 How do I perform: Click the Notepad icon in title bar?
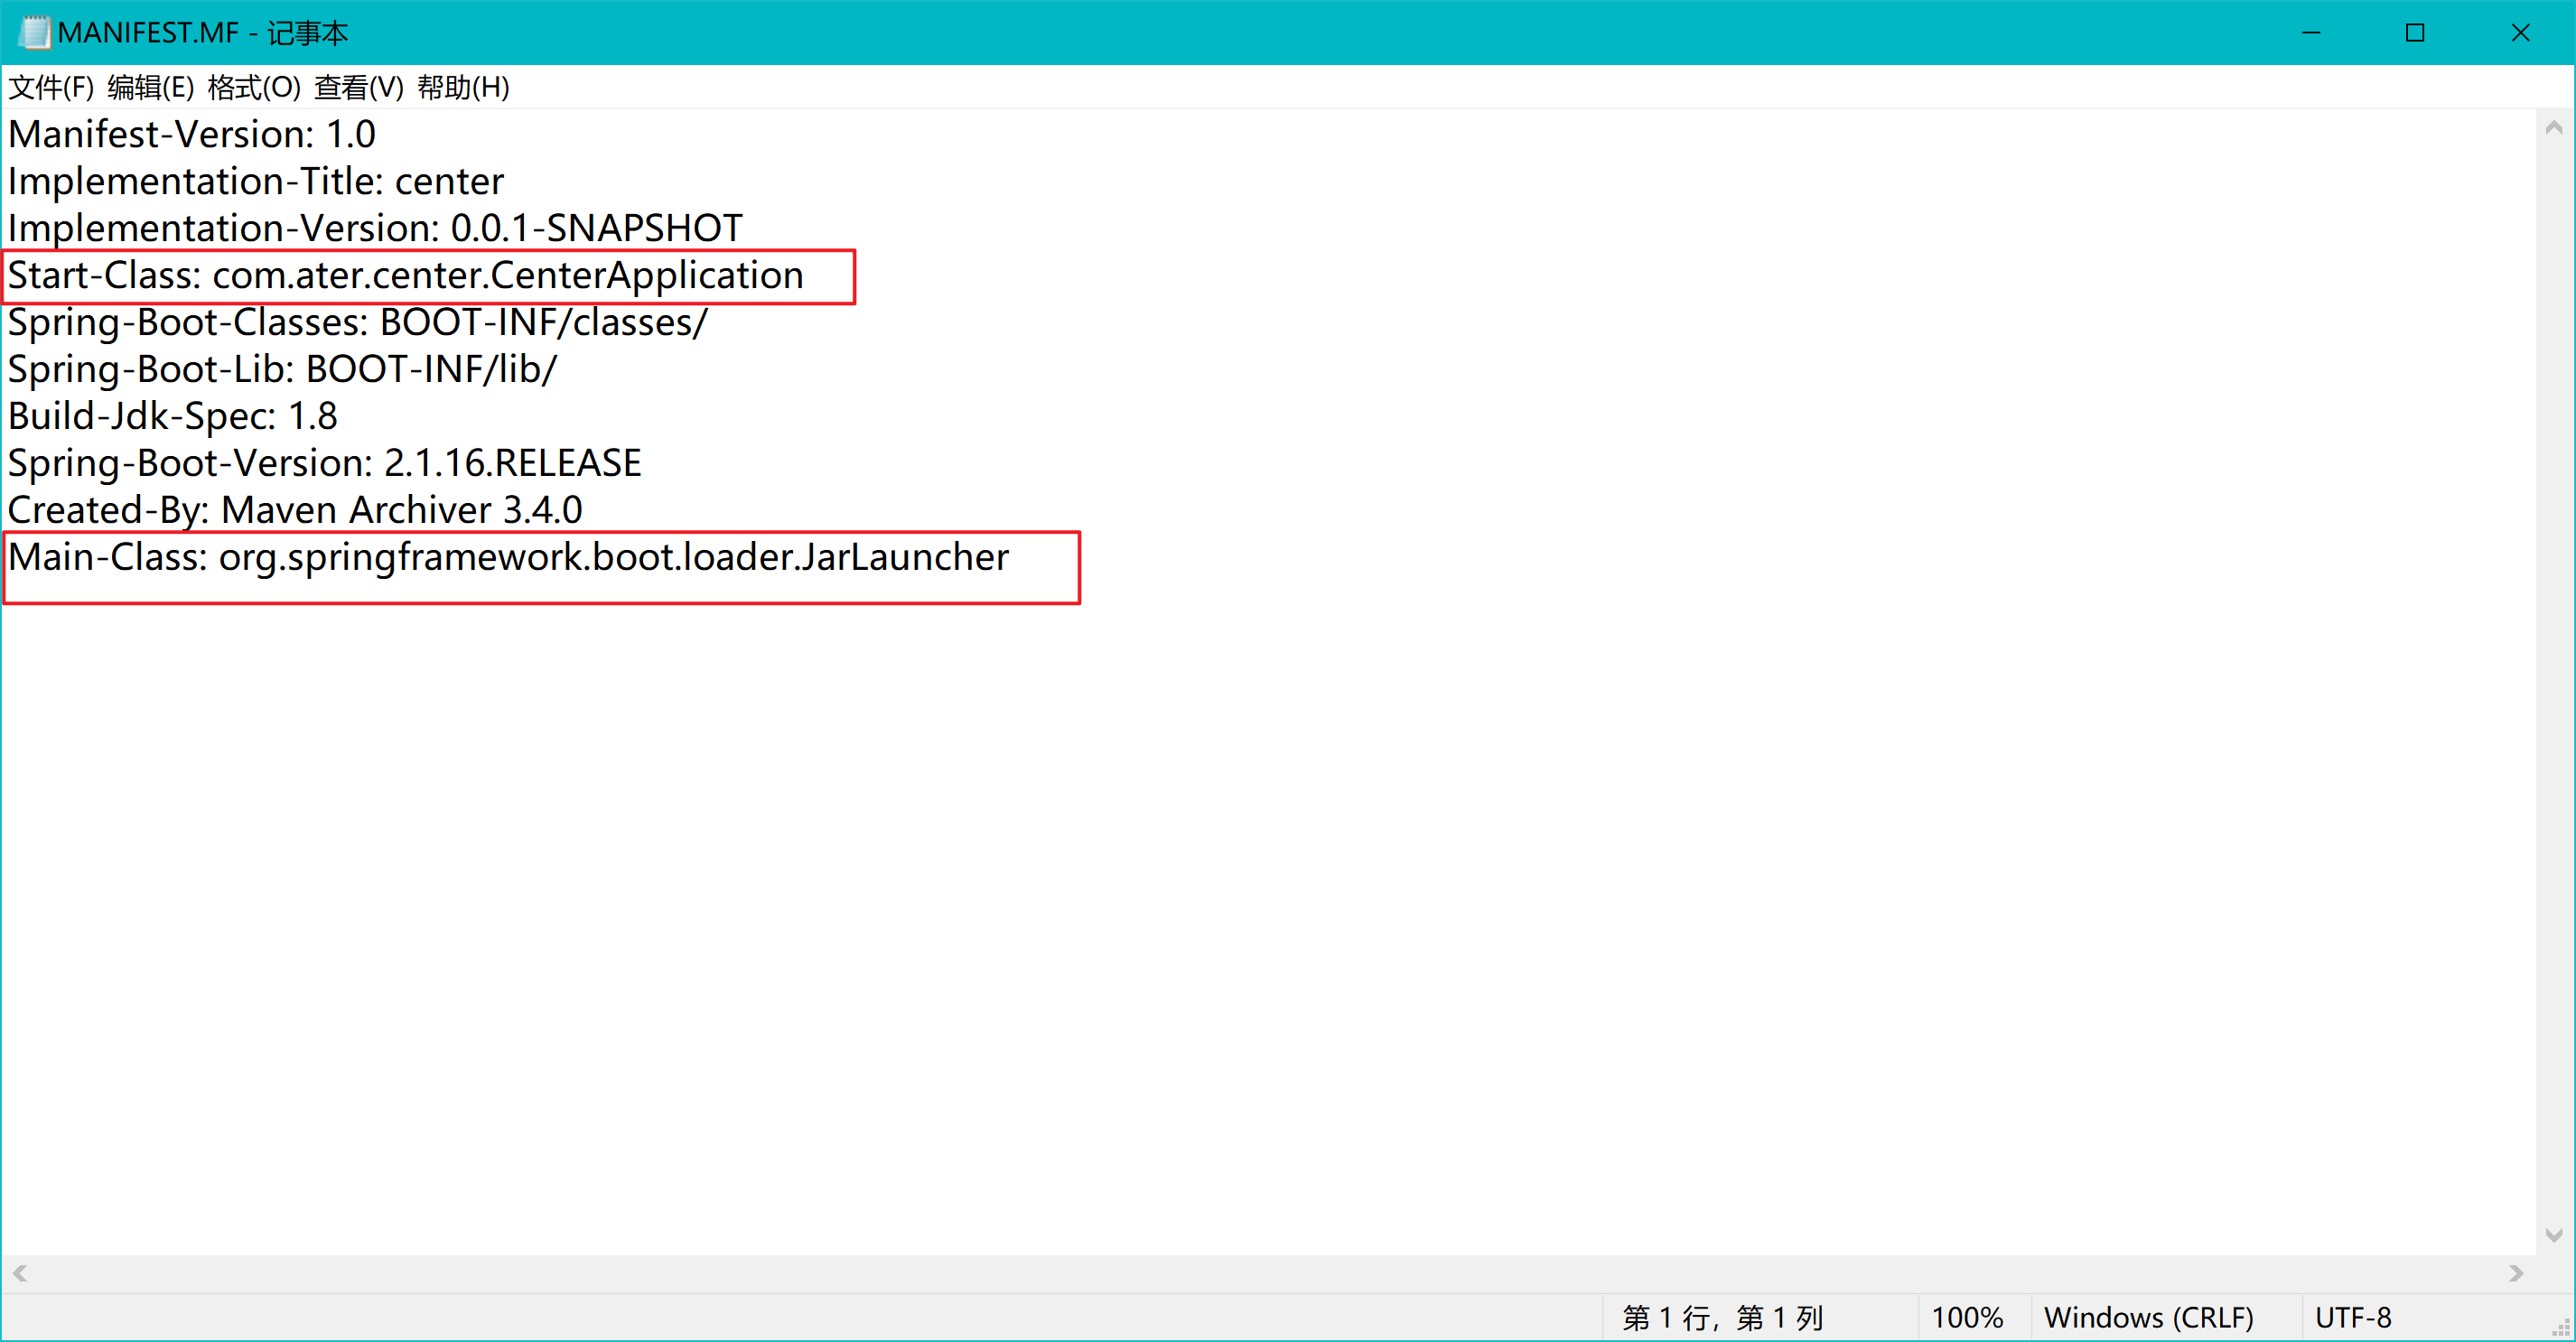tap(34, 33)
